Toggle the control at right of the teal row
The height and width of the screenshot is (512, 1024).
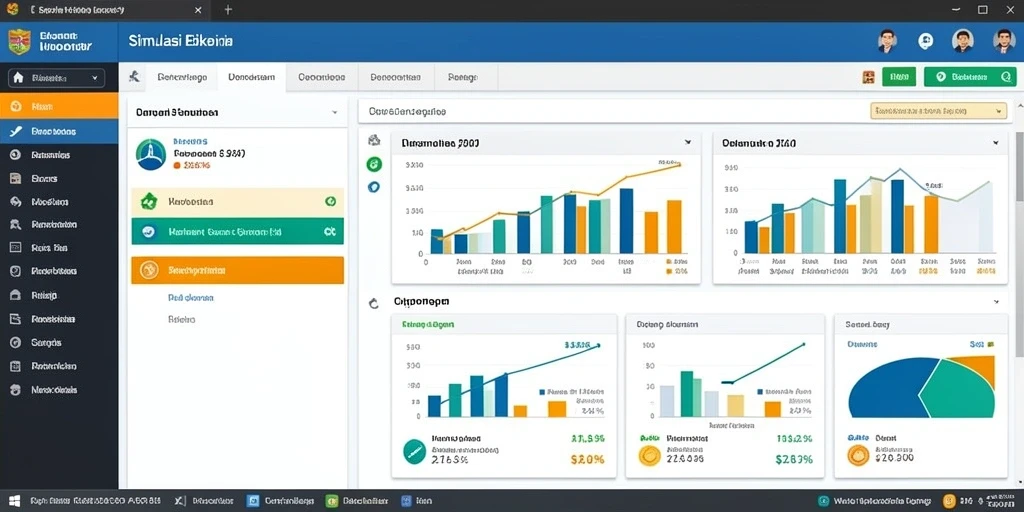[x=330, y=231]
